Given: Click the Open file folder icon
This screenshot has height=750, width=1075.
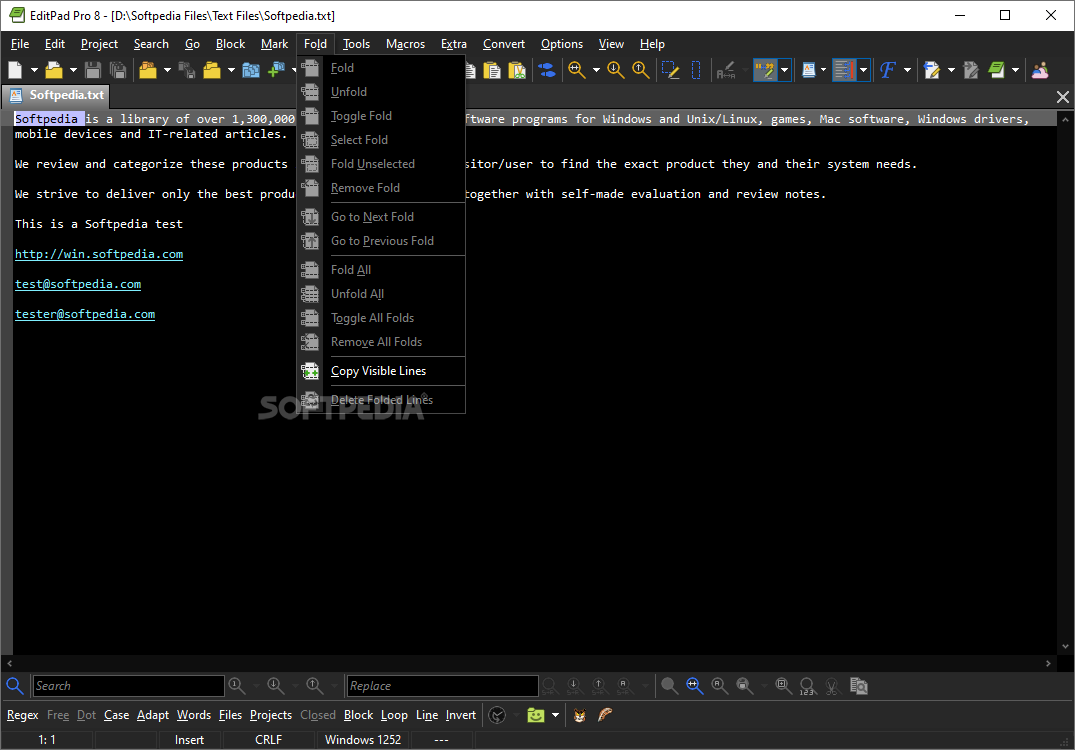Looking at the screenshot, I should point(54,70).
